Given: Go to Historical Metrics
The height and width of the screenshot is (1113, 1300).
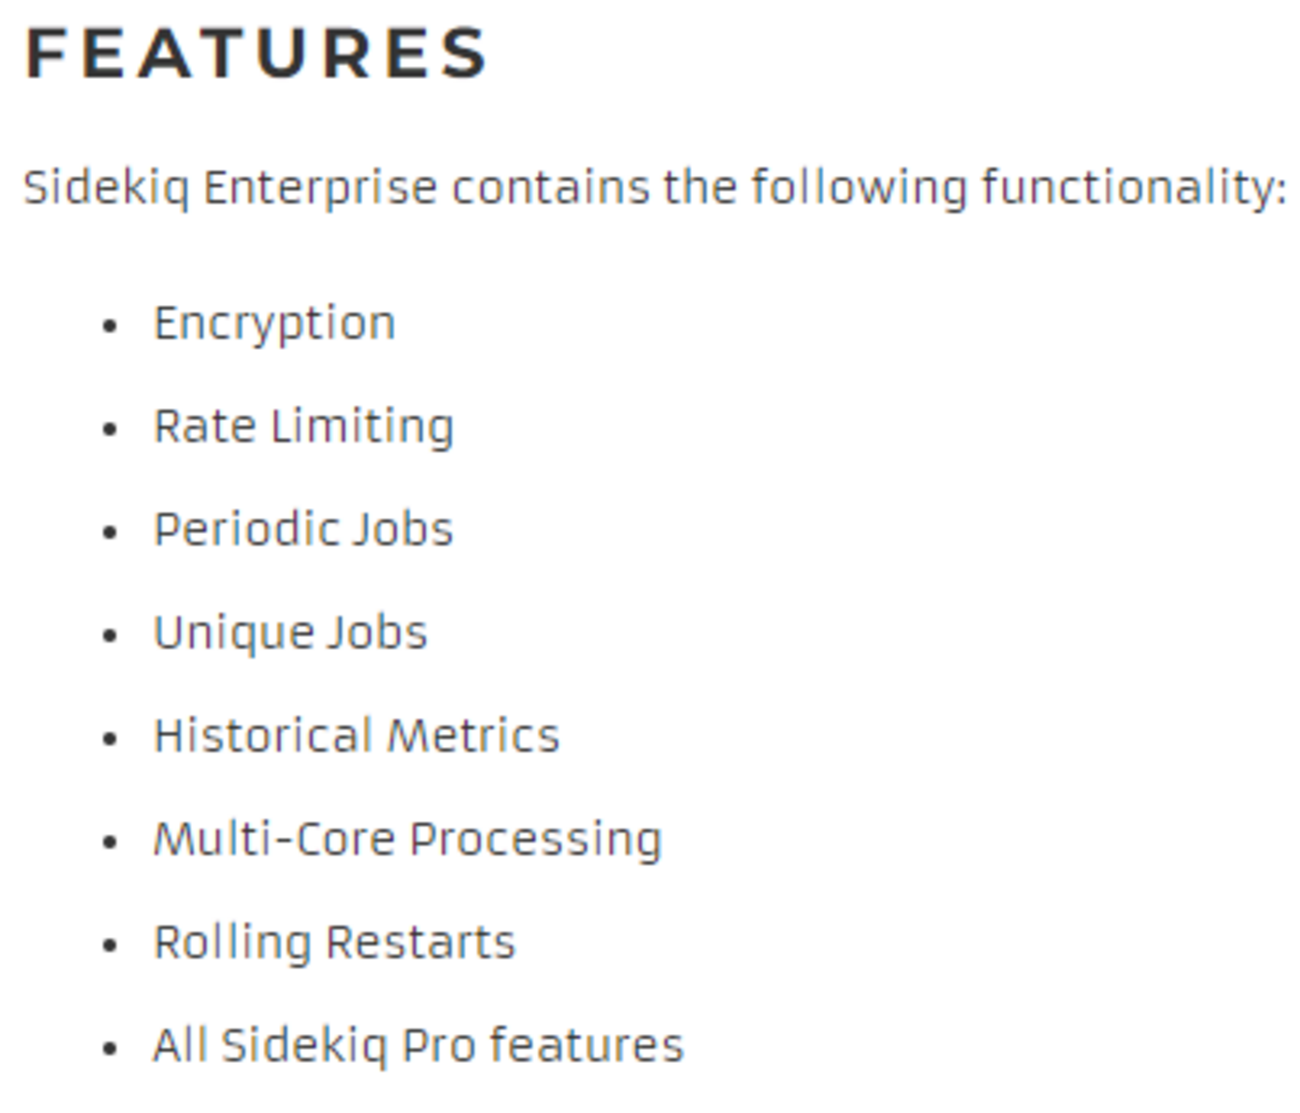Looking at the screenshot, I should pos(356,736).
